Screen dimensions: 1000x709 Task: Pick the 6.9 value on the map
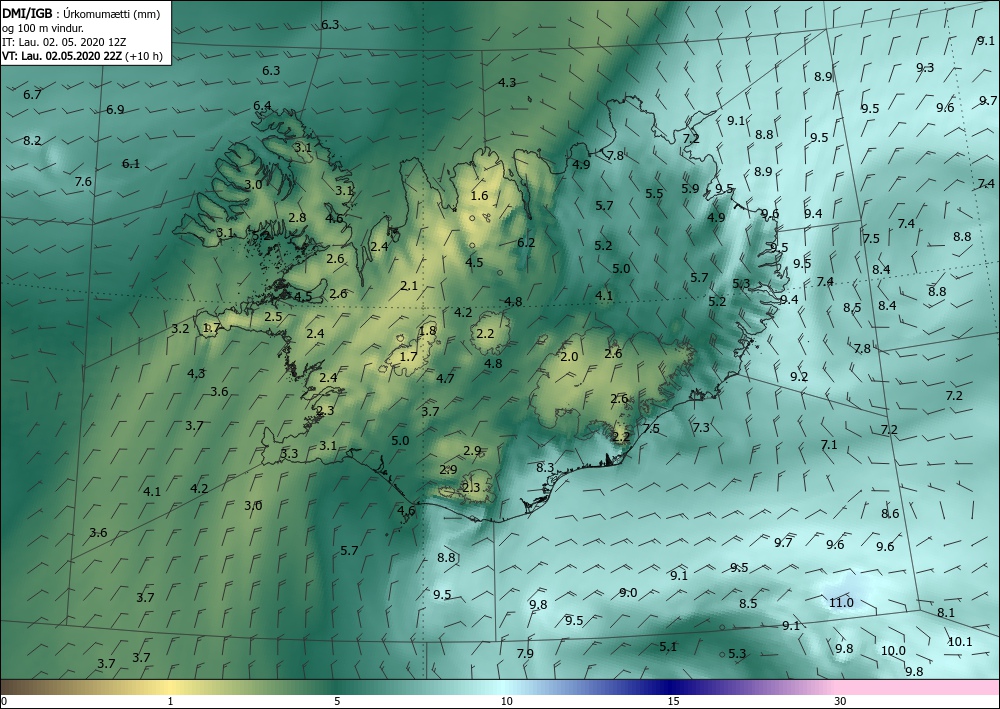click(x=115, y=110)
